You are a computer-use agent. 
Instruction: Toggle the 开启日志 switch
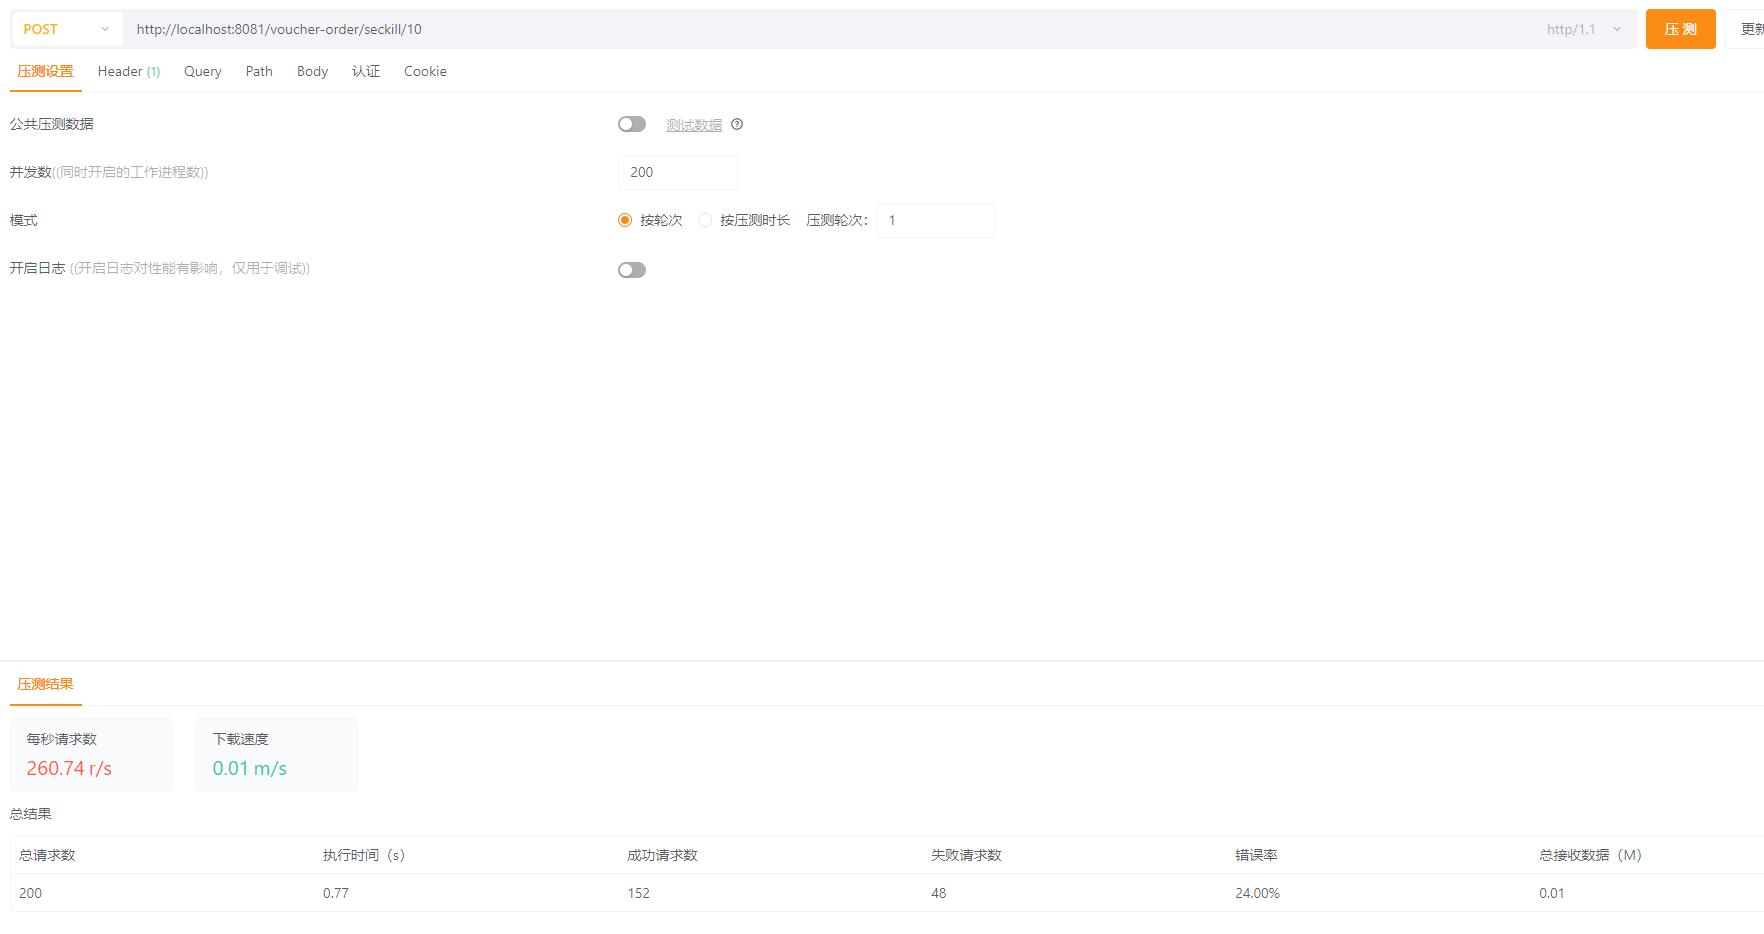pos(632,270)
